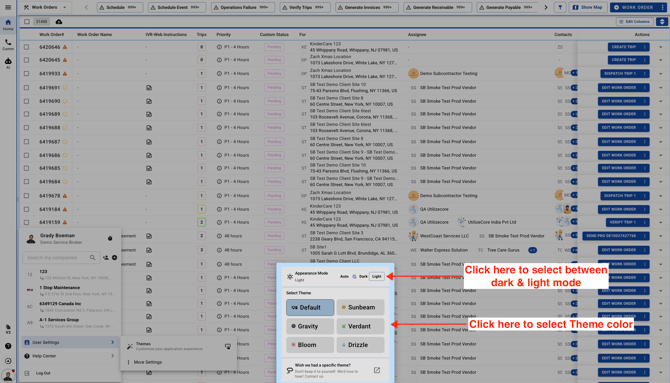Open Dispatch Trip 1 options for 6419933

645,74
